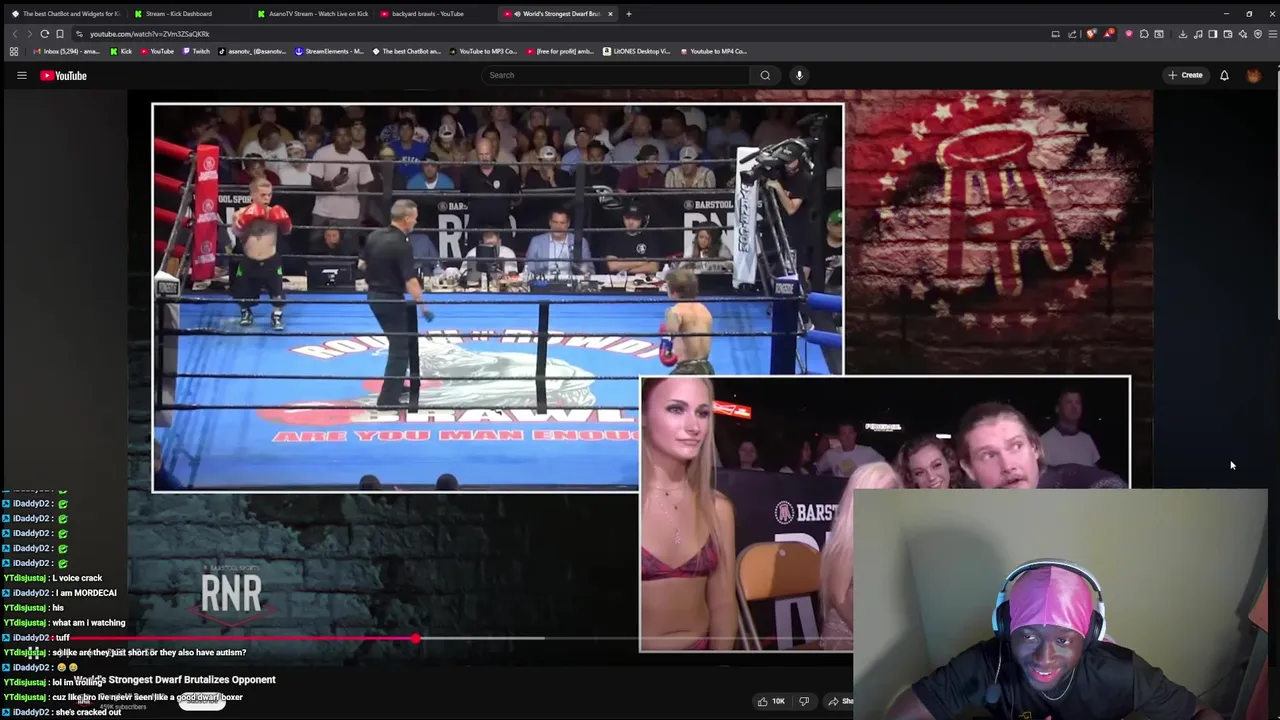
Task: Open the account avatar menu
Action: click(x=1253, y=75)
